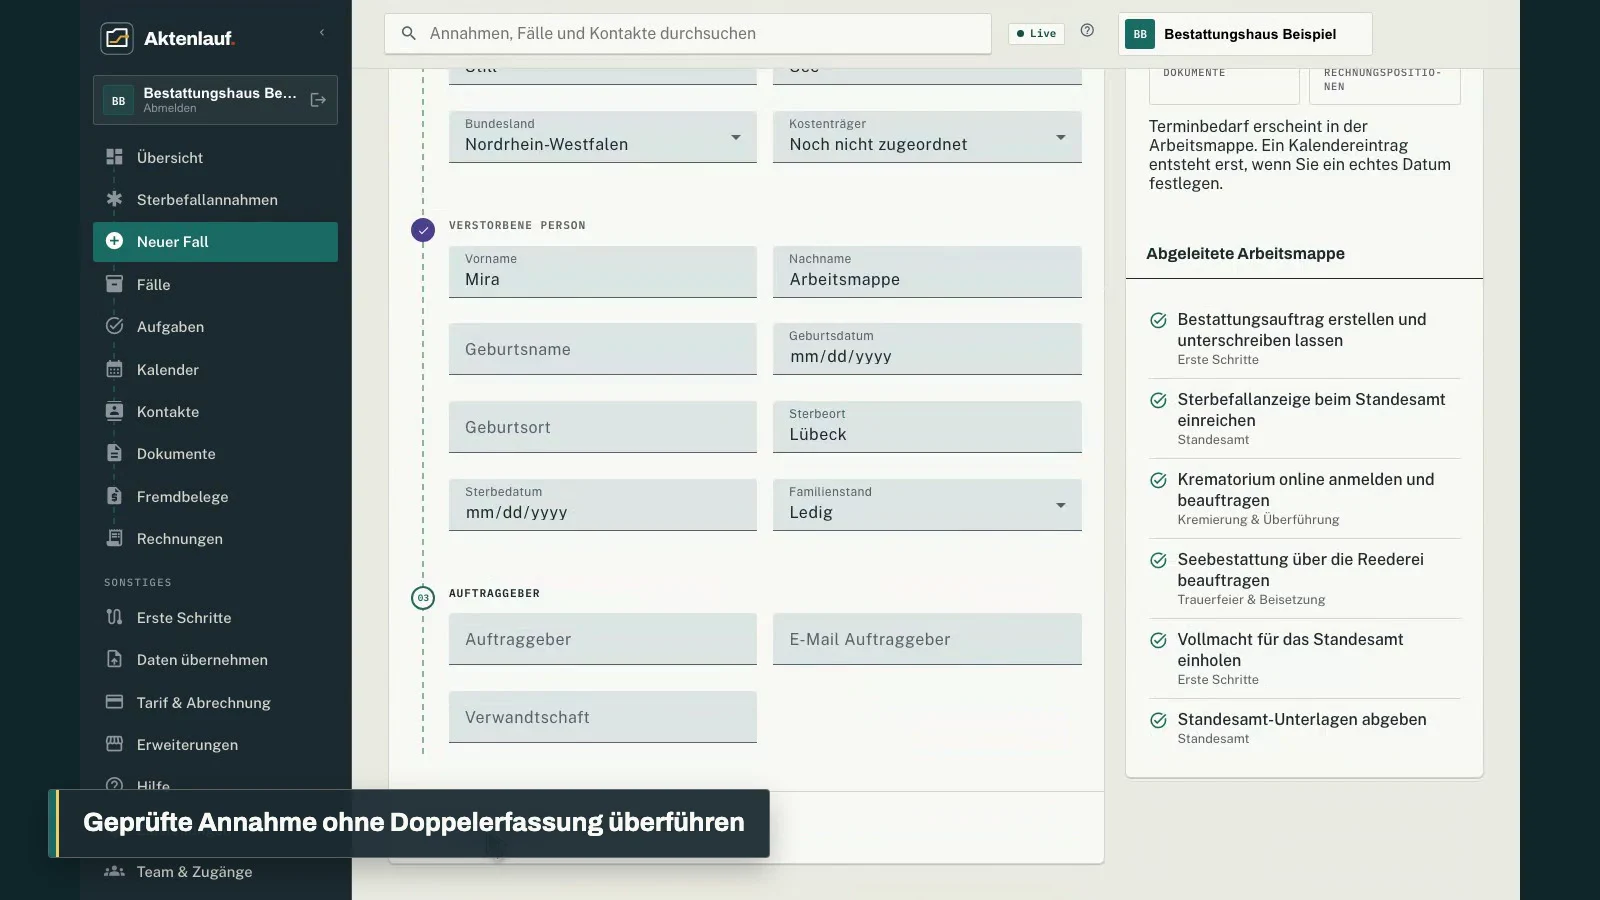Image resolution: width=1600 pixels, height=900 pixels.
Task: Click step 03 circle for Auftraggeber
Action: pos(423,598)
